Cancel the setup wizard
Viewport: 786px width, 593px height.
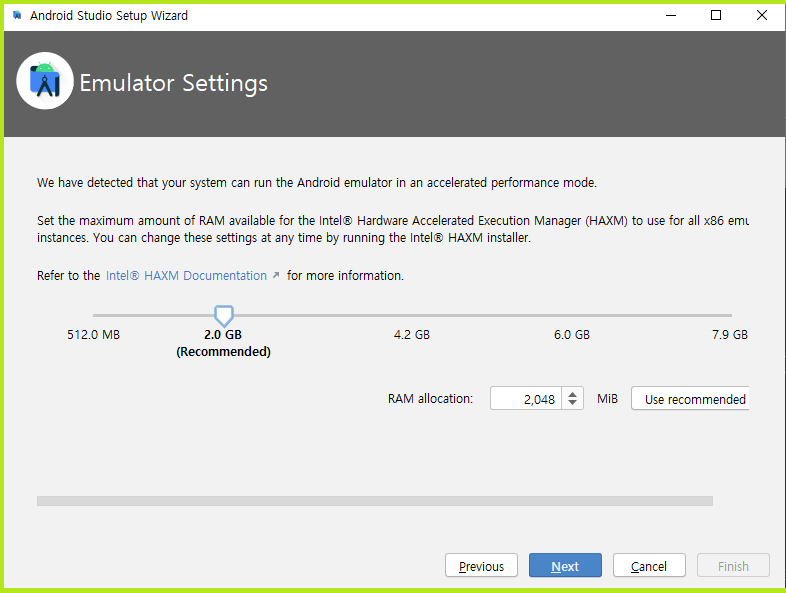[649, 565]
